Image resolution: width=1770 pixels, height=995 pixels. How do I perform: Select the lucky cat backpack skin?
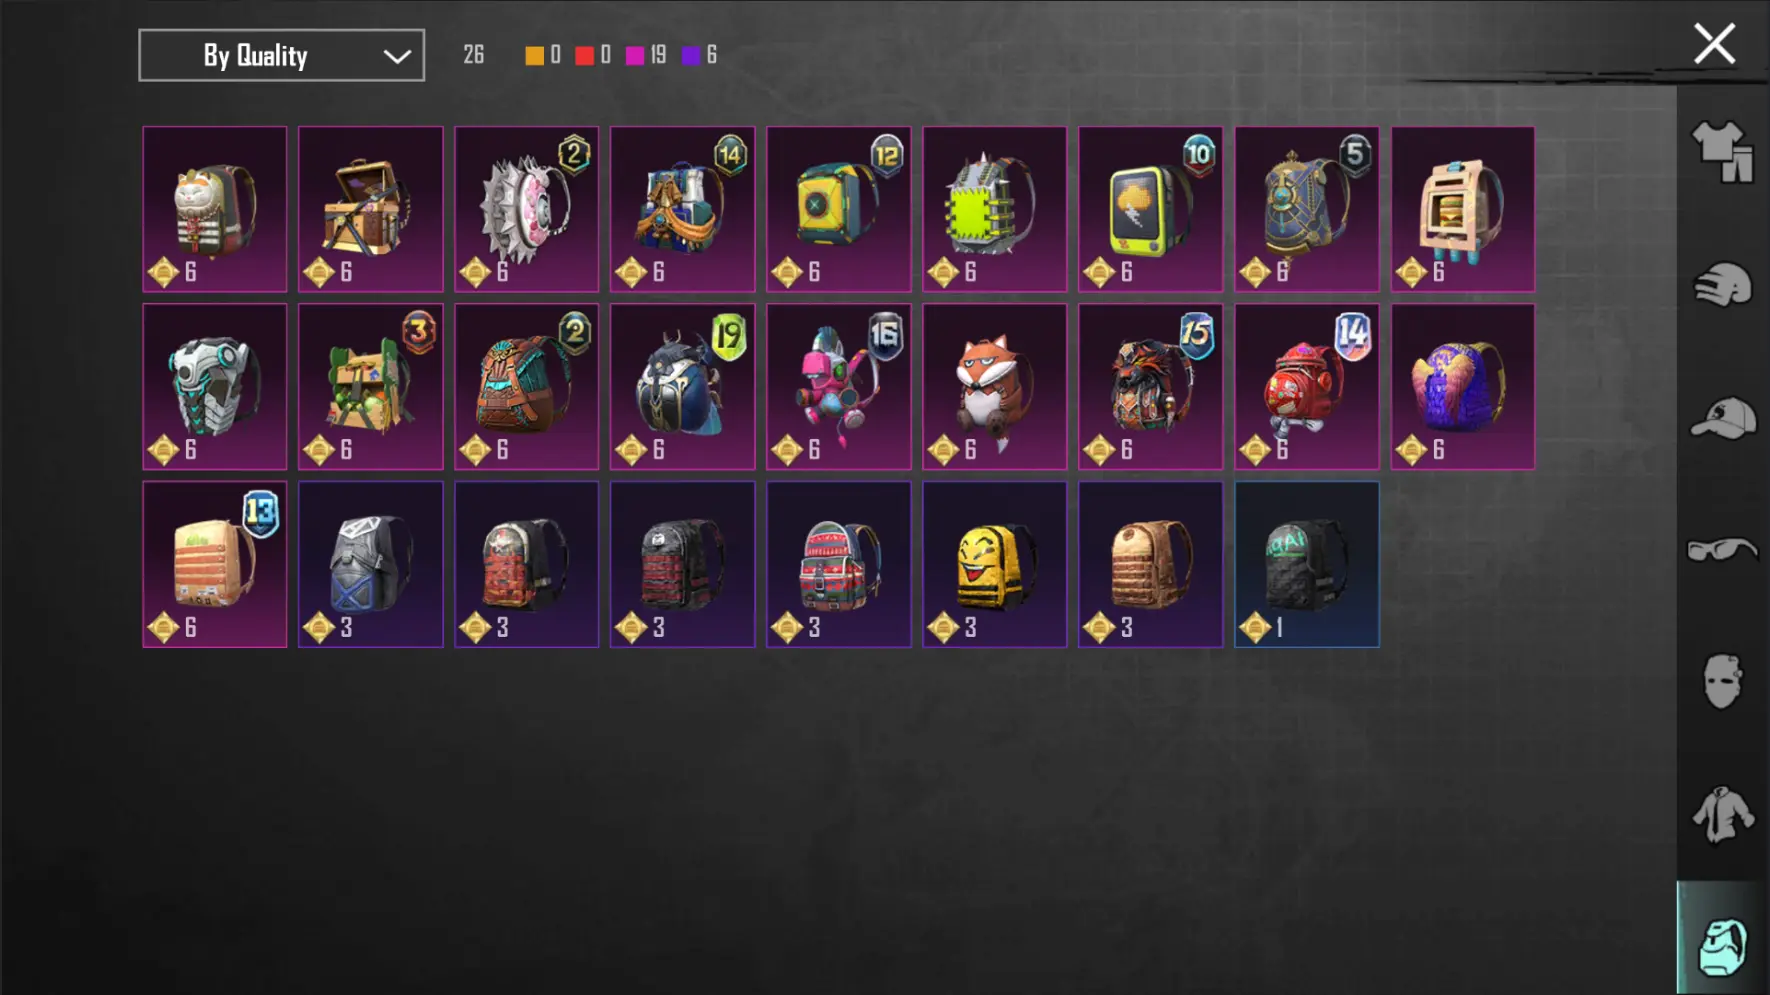pos(215,209)
